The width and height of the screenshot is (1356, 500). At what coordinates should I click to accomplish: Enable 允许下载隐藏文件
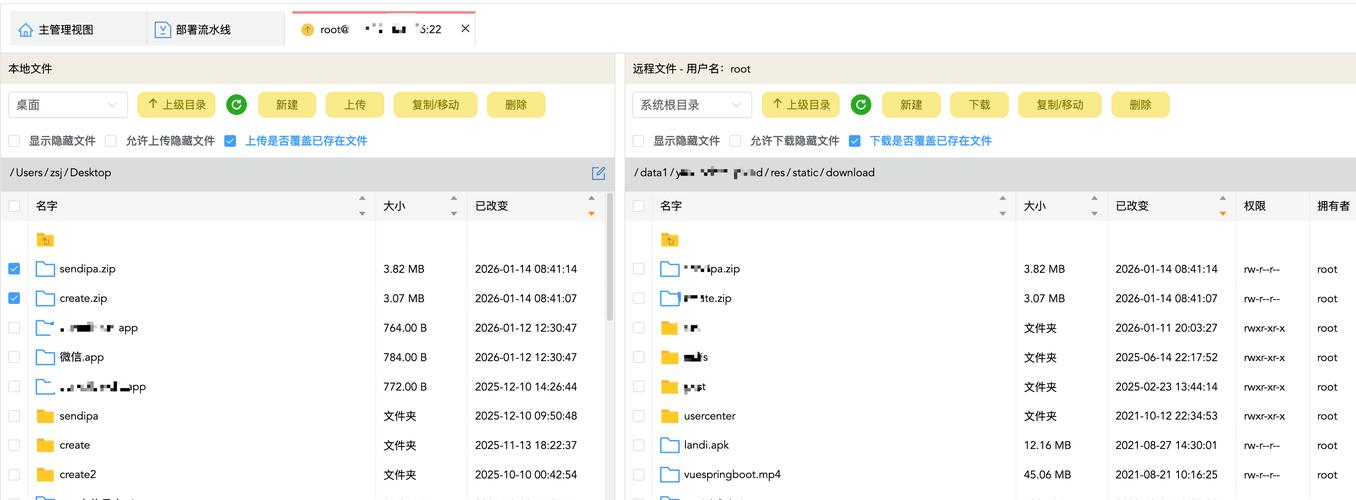736,141
